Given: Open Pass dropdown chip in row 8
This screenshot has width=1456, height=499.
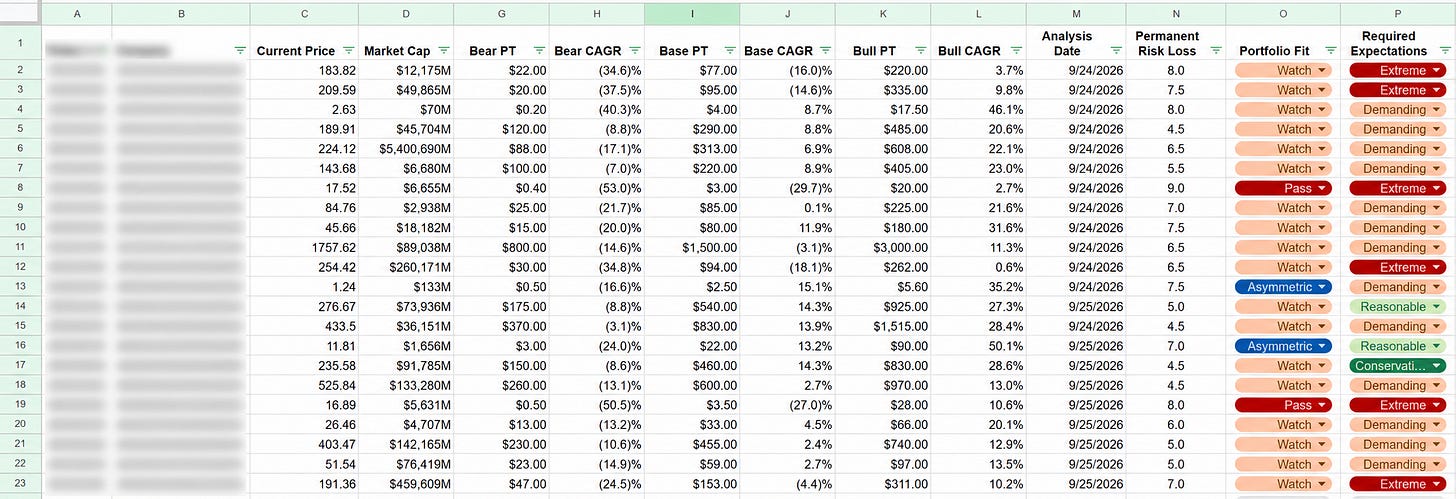Looking at the screenshot, I should point(1283,188).
